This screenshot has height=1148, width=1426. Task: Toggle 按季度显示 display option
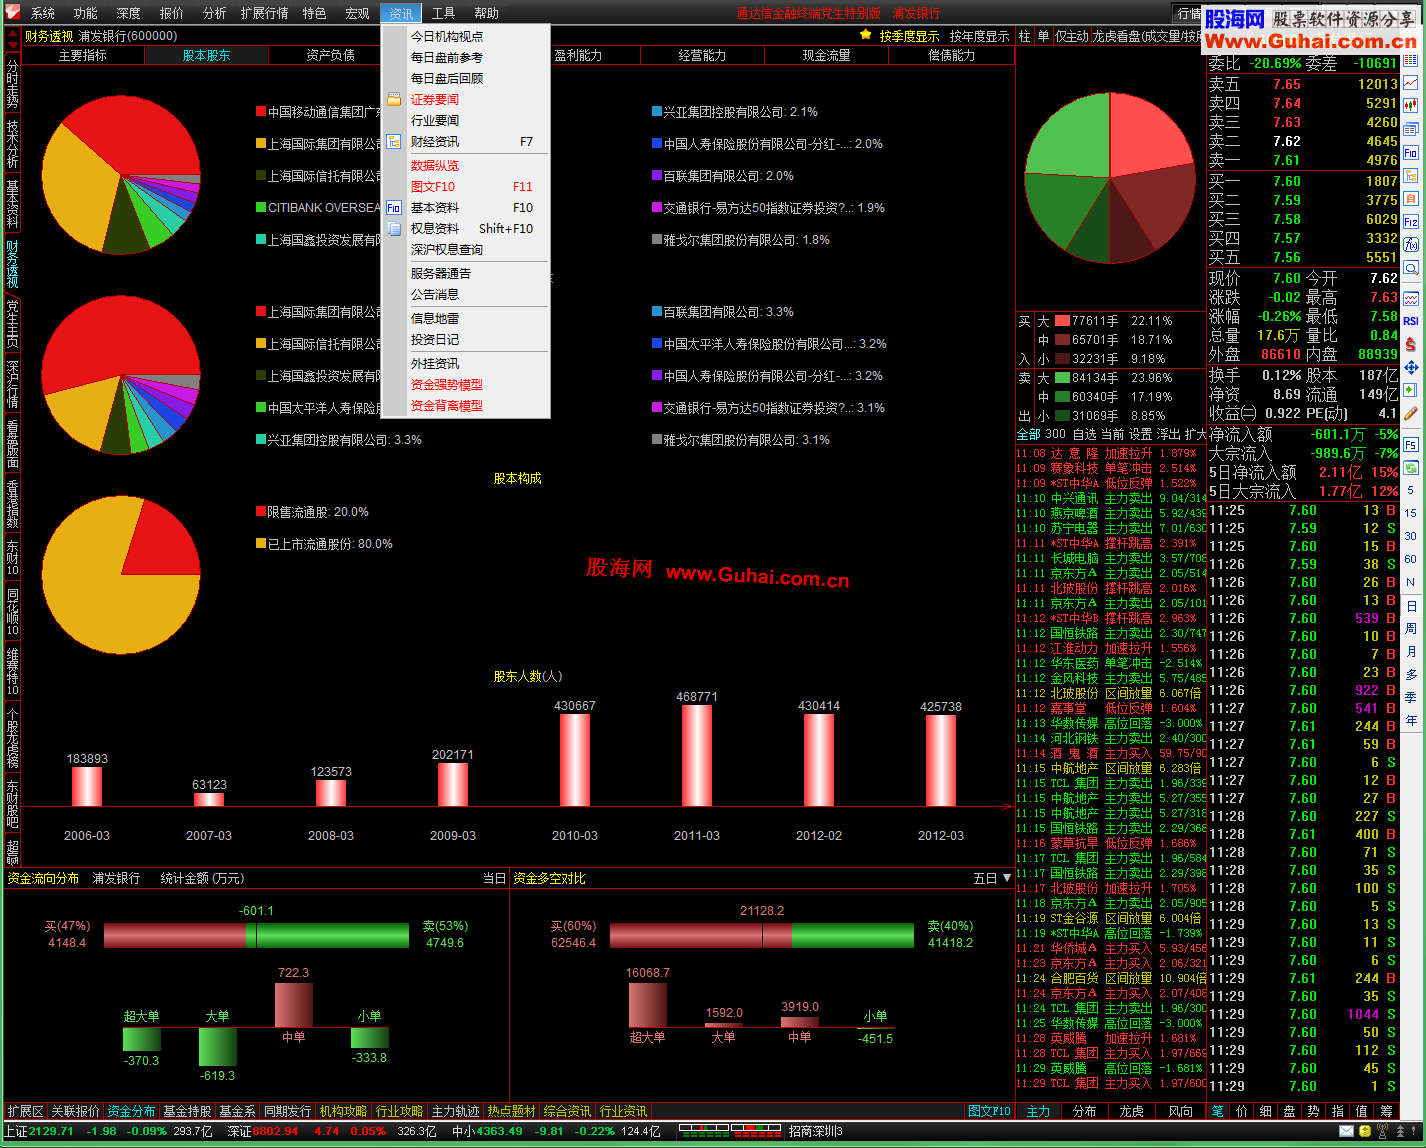click(909, 36)
